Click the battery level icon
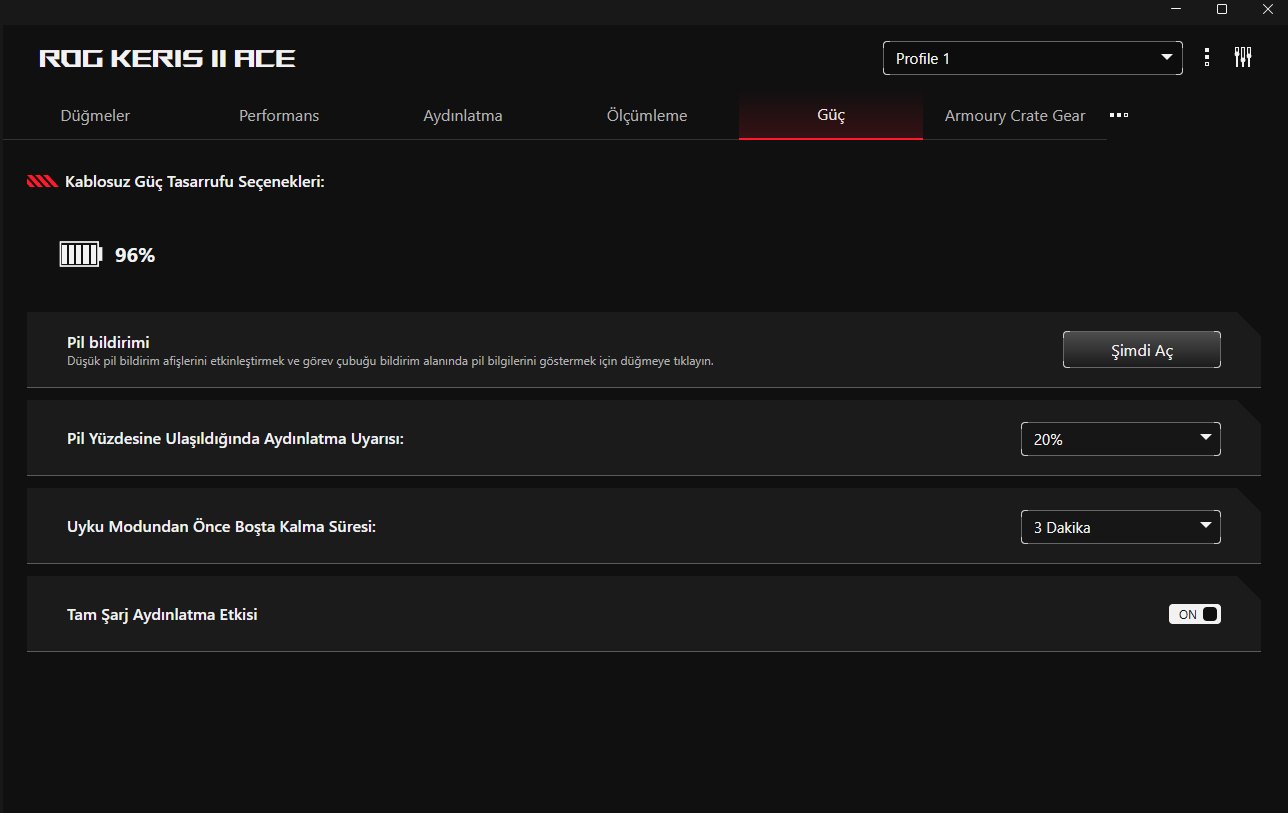The width and height of the screenshot is (1288, 813). click(x=80, y=255)
